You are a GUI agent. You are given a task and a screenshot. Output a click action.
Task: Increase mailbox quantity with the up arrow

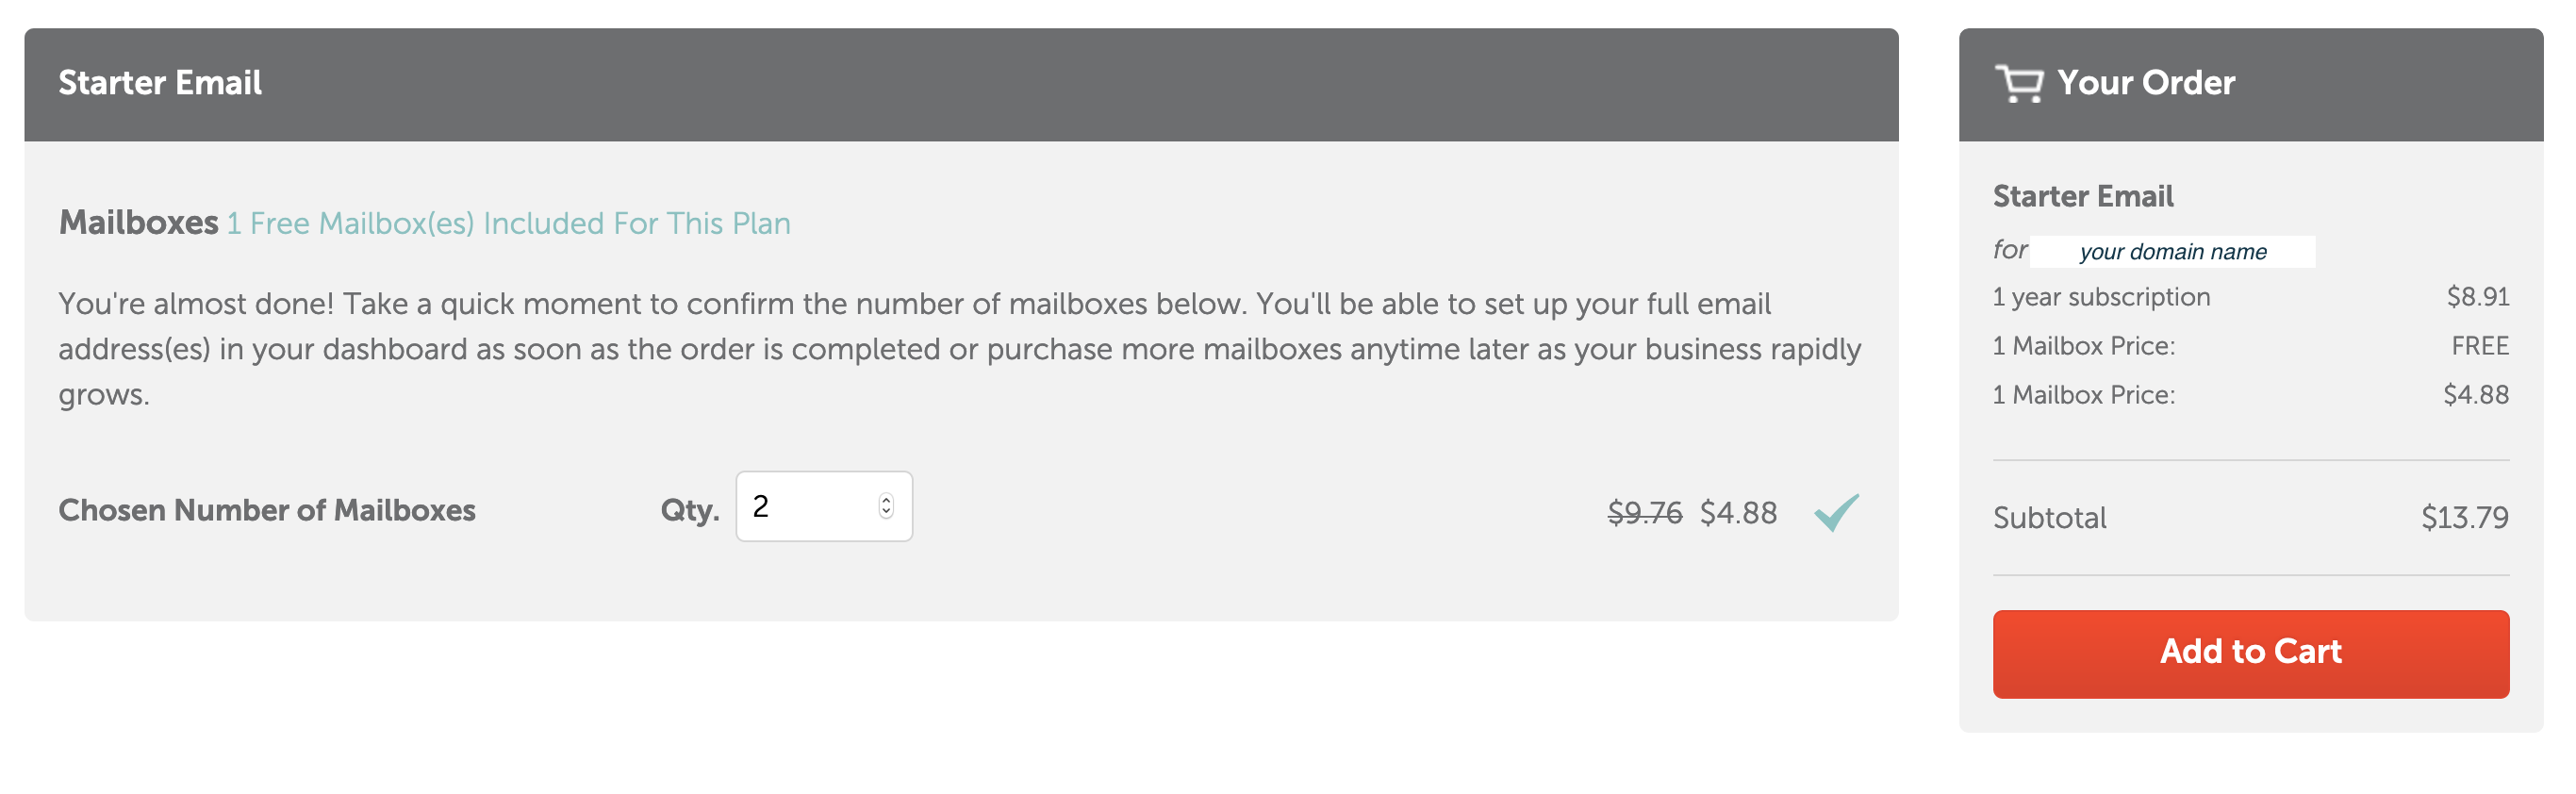[x=886, y=500]
